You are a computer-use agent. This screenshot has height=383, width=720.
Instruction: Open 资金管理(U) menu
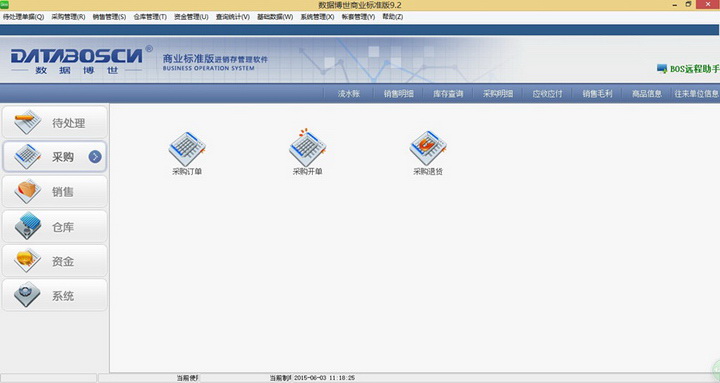(x=191, y=17)
